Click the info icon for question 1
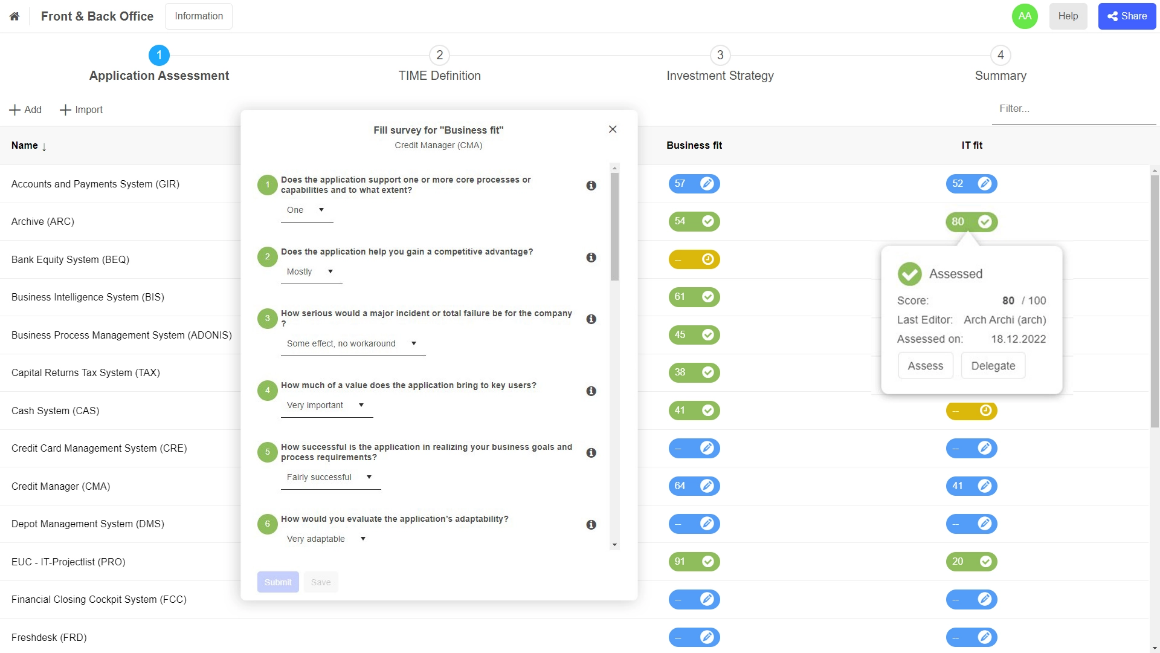The width and height of the screenshot is (1160, 653). (591, 186)
